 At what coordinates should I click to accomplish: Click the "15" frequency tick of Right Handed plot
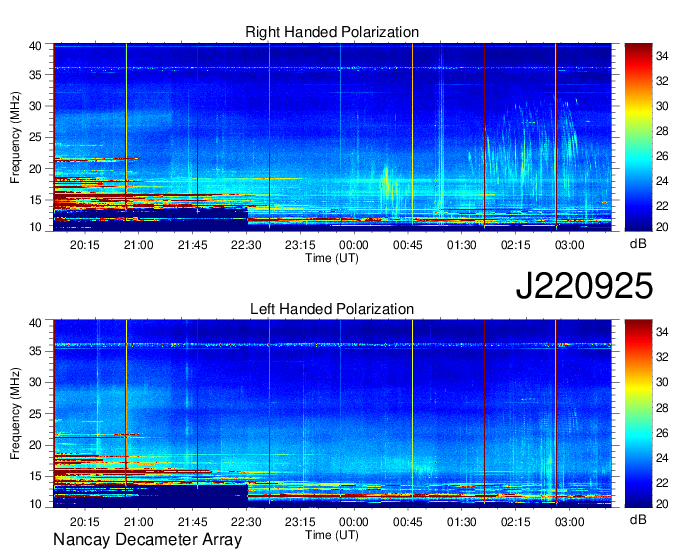click(35, 200)
